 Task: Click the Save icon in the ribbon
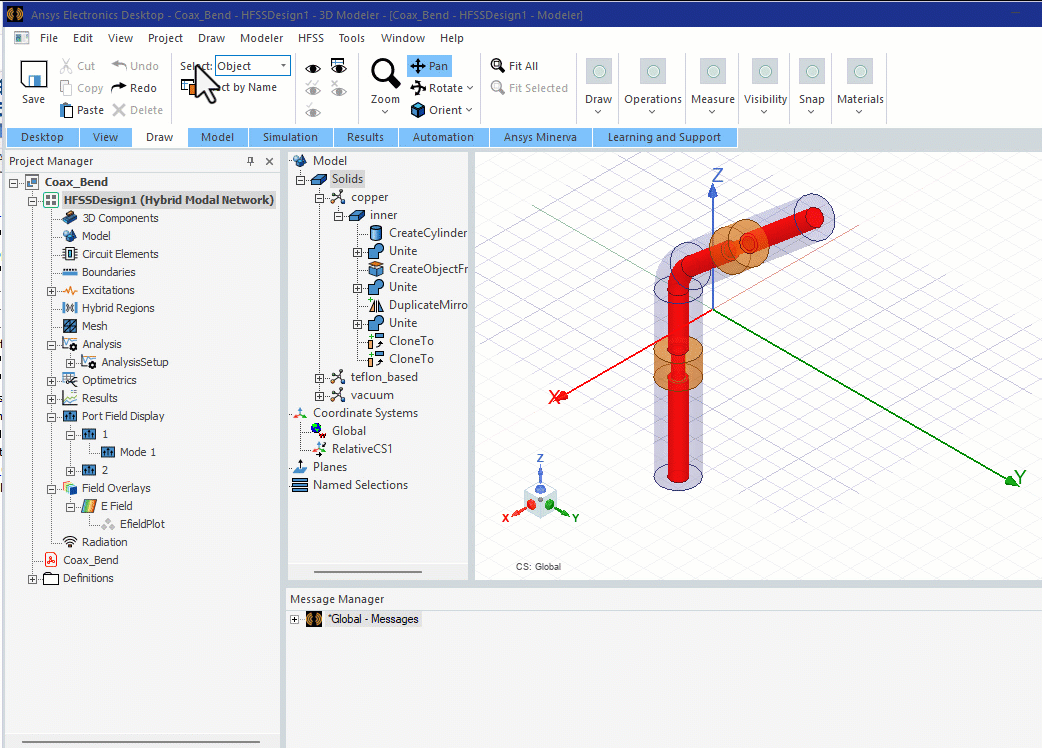[x=33, y=74]
